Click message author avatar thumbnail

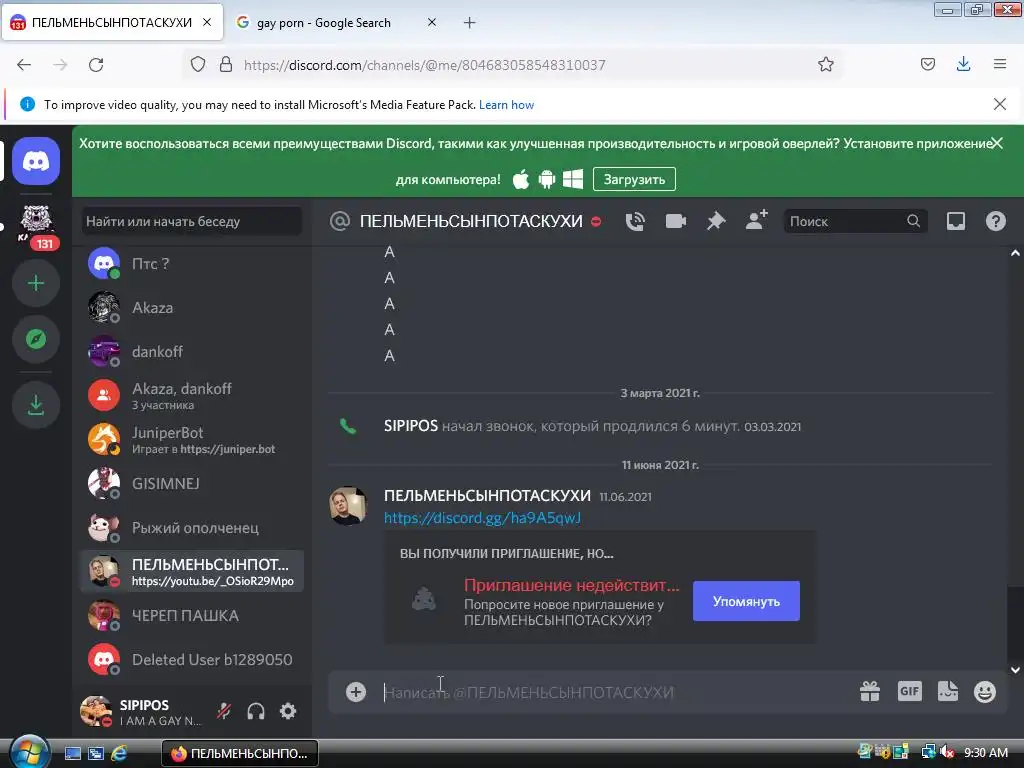click(x=348, y=505)
